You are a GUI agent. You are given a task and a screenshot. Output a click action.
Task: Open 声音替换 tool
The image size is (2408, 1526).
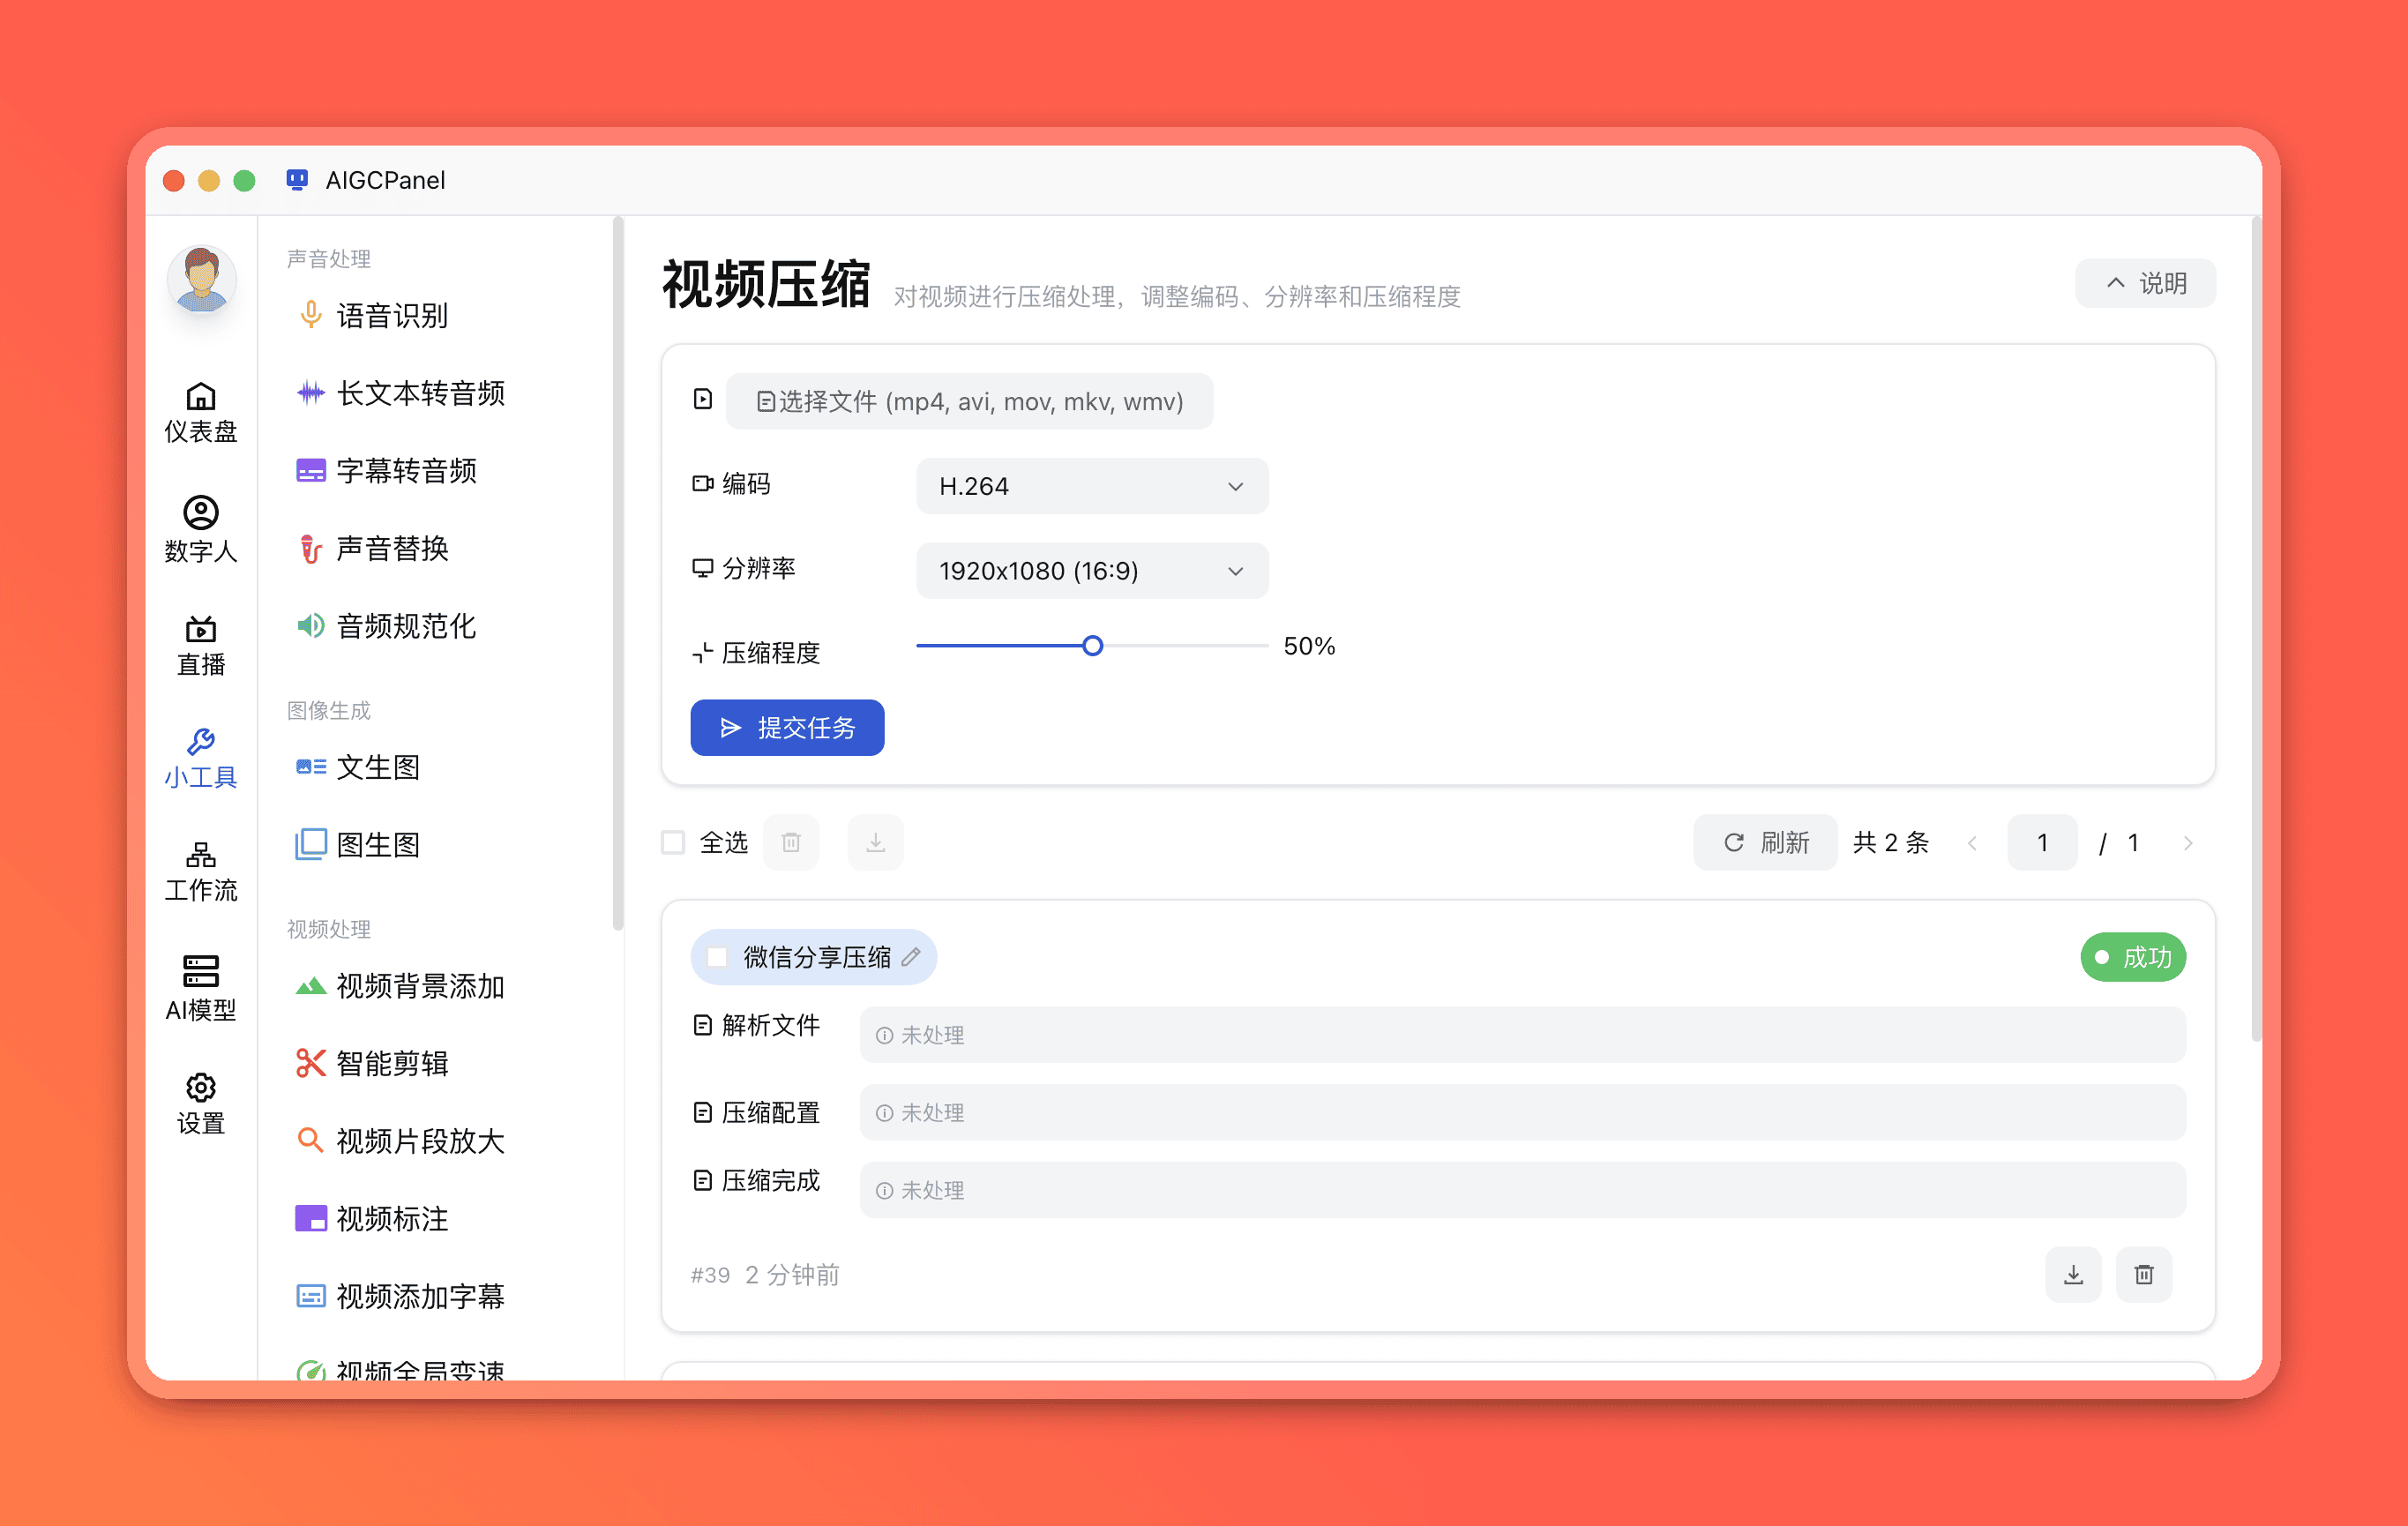coord(372,548)
